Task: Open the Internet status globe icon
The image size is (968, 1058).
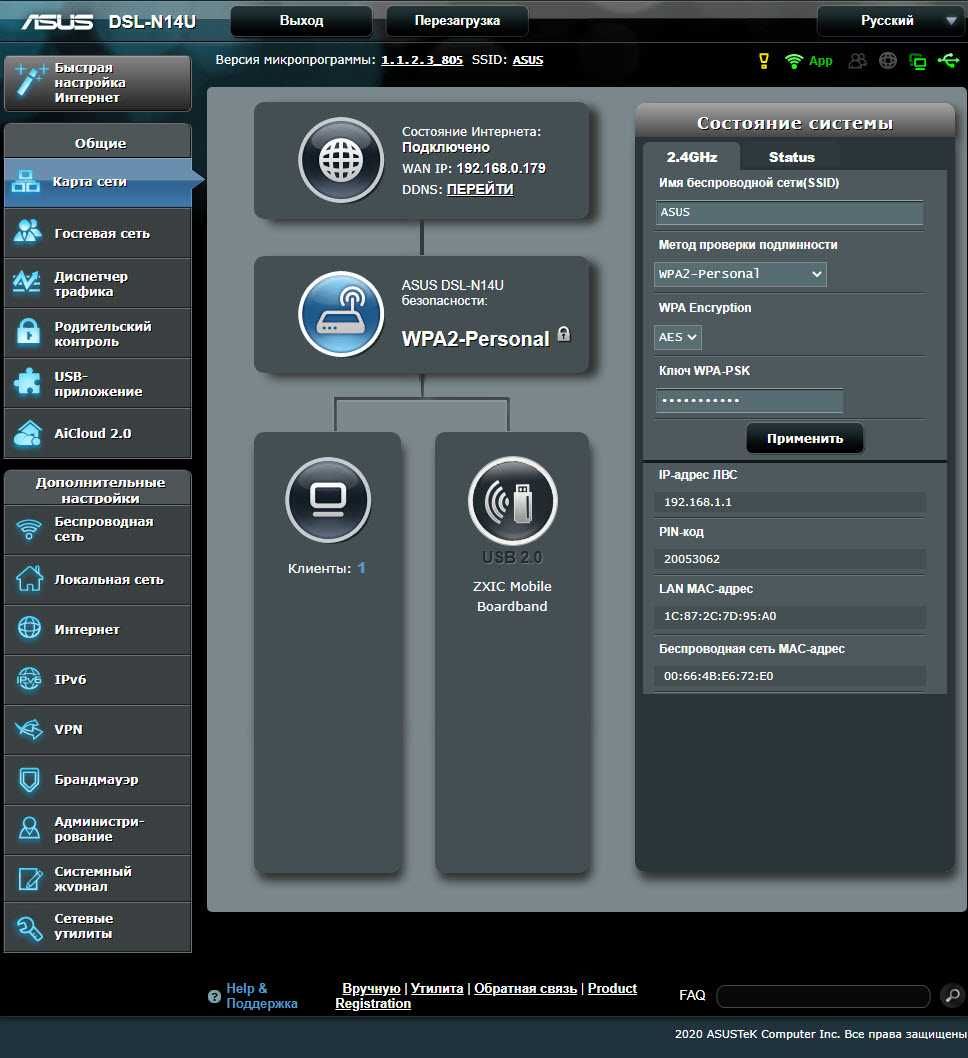Action: coord(341,161)
